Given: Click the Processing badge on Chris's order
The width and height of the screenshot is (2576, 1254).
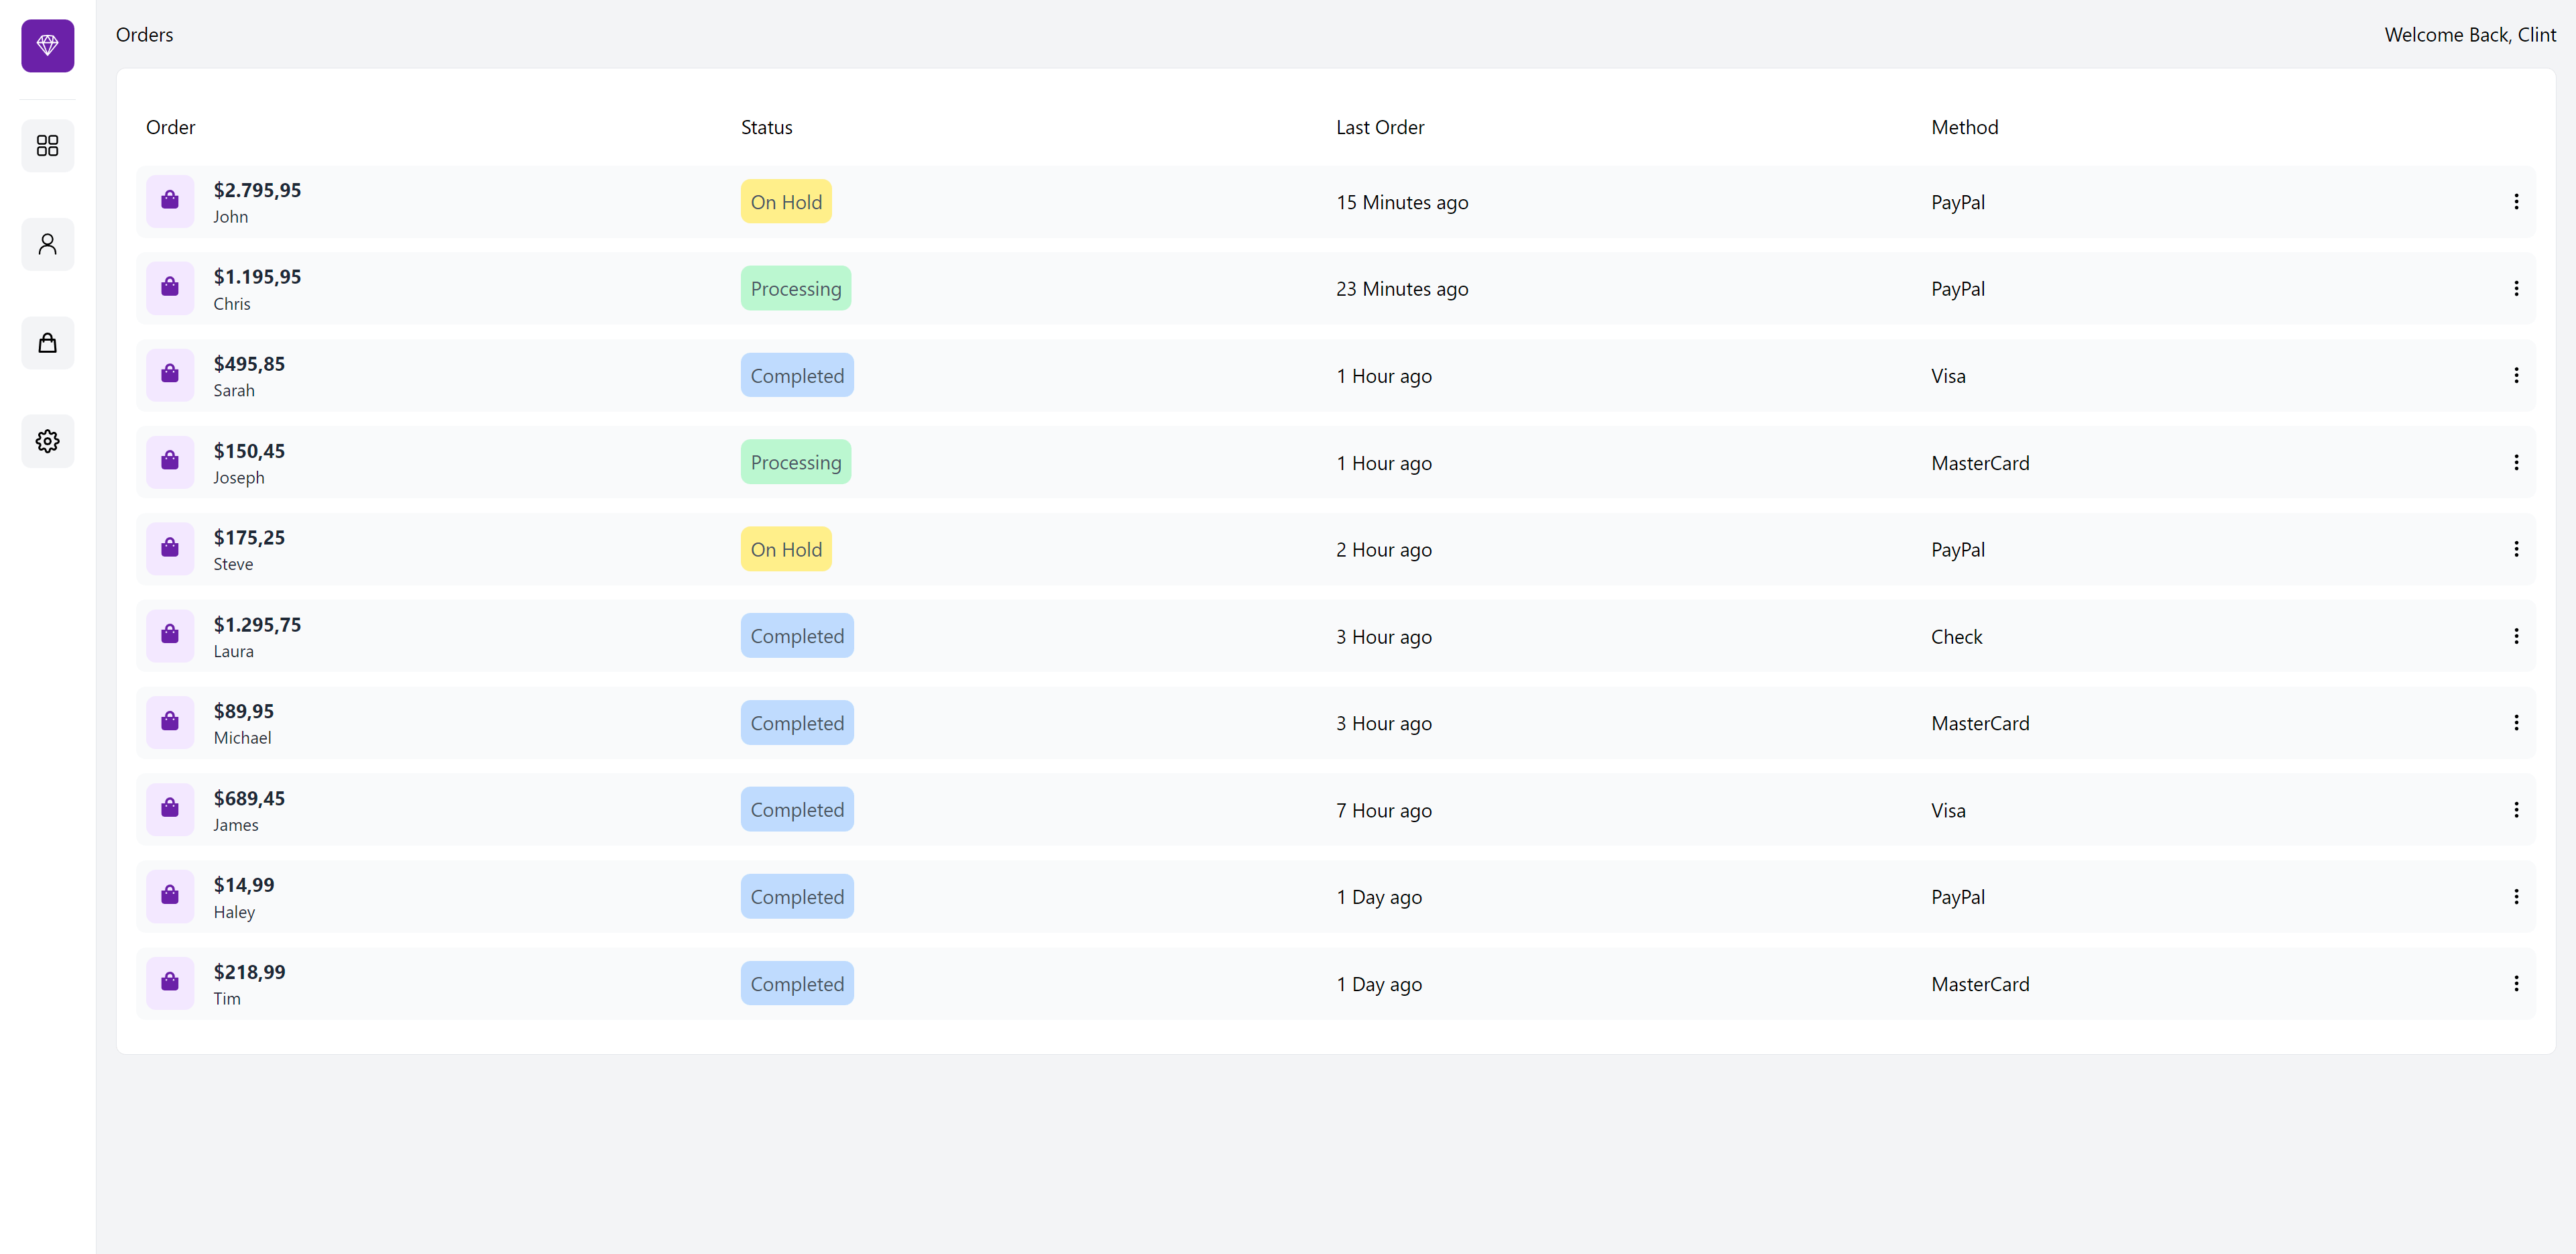Looking at the screenshot, I should [795, 288].
